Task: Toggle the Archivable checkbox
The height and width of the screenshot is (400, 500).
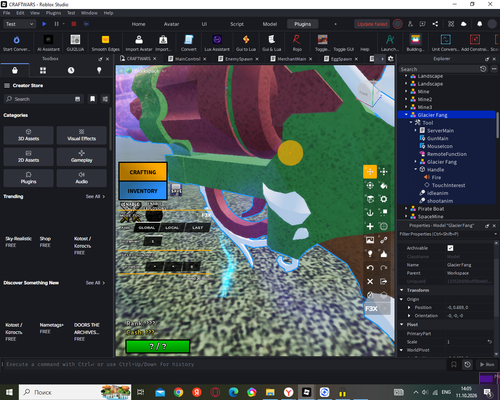Action: 450,248
